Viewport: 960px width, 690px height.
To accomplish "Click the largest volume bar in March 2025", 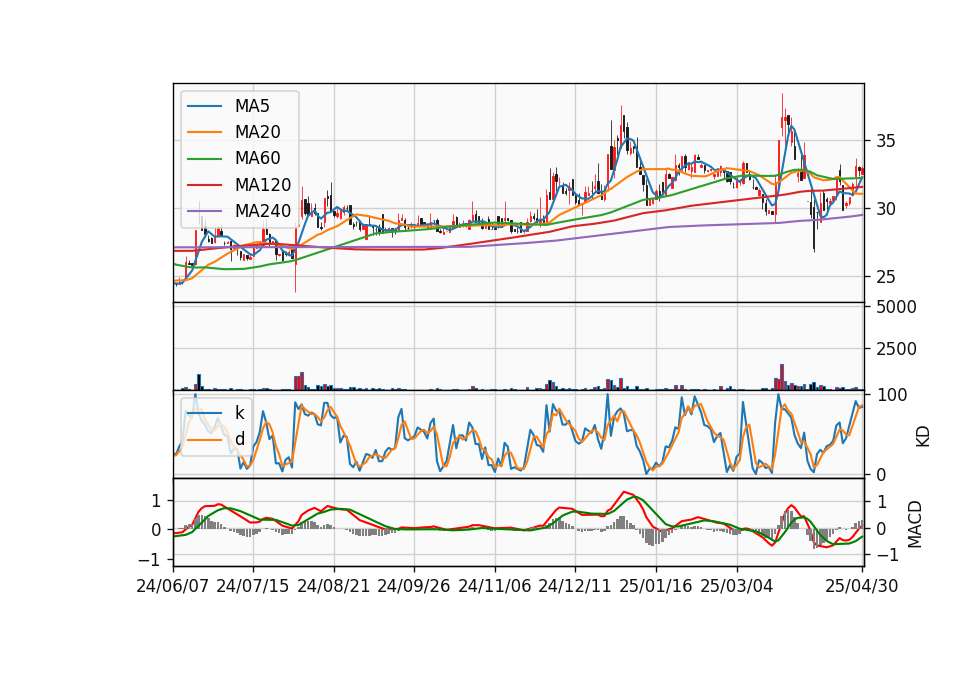I will (782, 377).
